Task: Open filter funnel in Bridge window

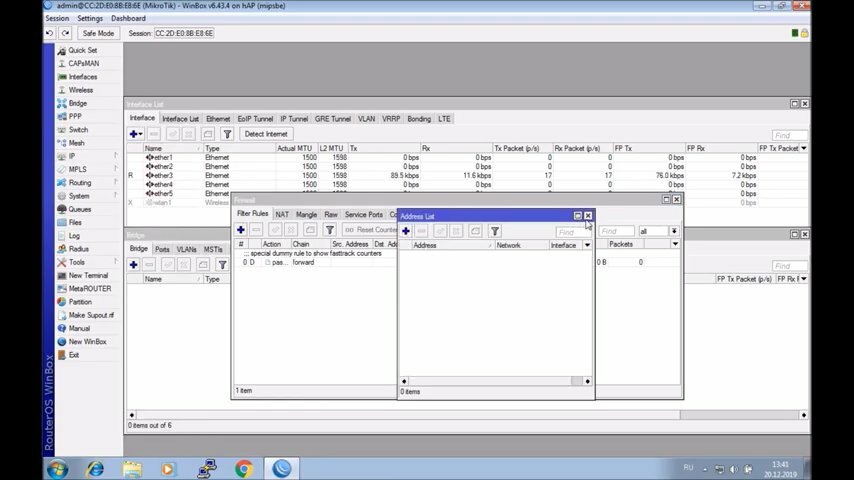Action: (222, 265)
